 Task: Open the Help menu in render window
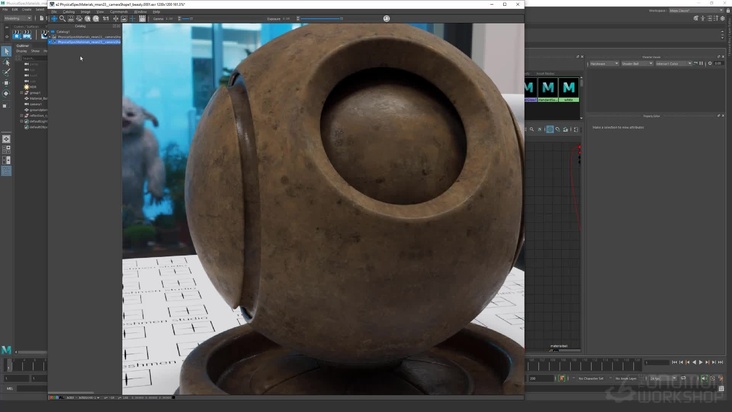156,12
